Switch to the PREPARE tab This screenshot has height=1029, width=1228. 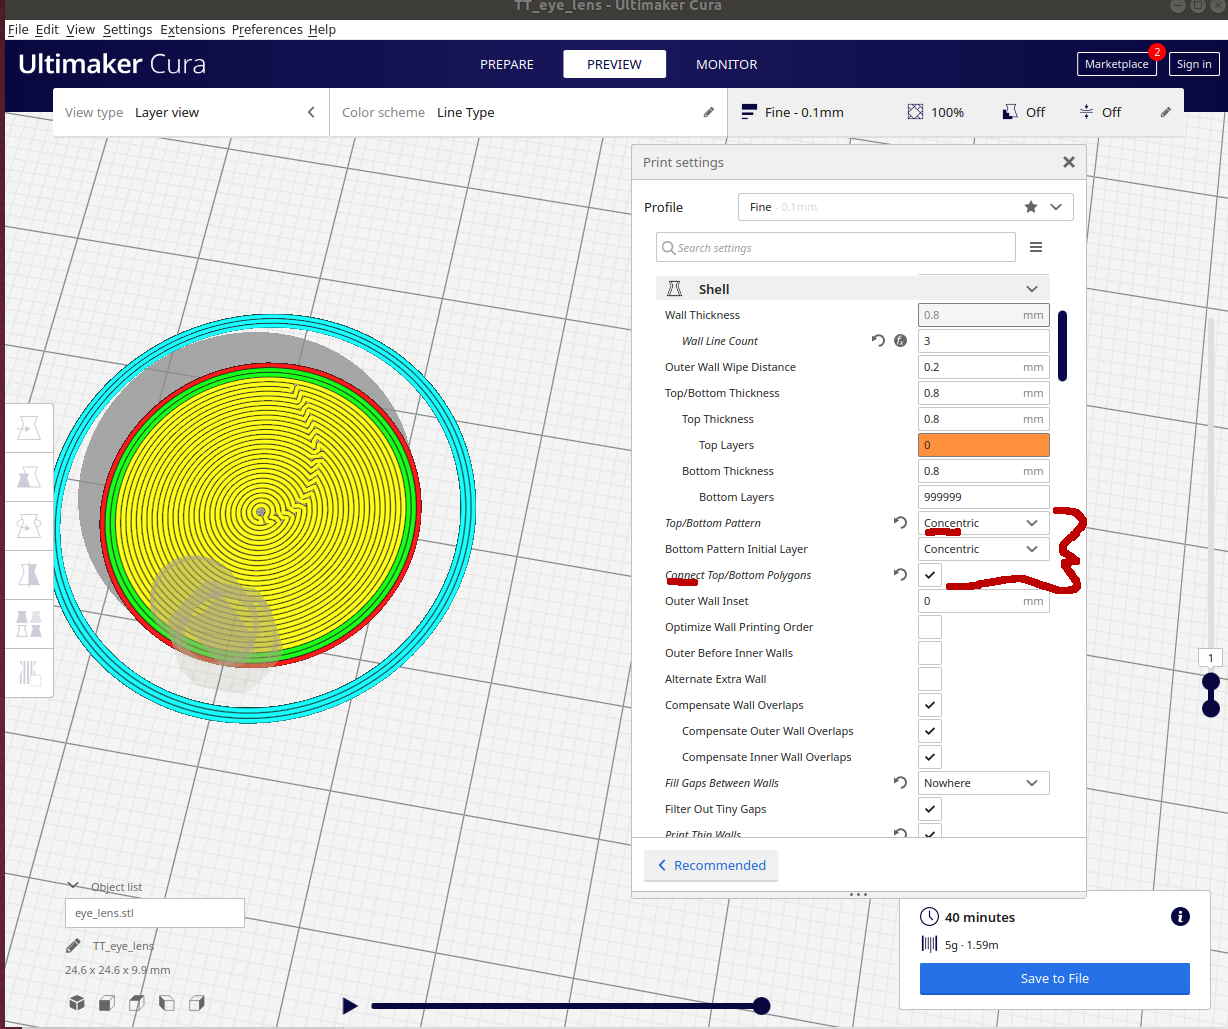click(x=507, y=64)
